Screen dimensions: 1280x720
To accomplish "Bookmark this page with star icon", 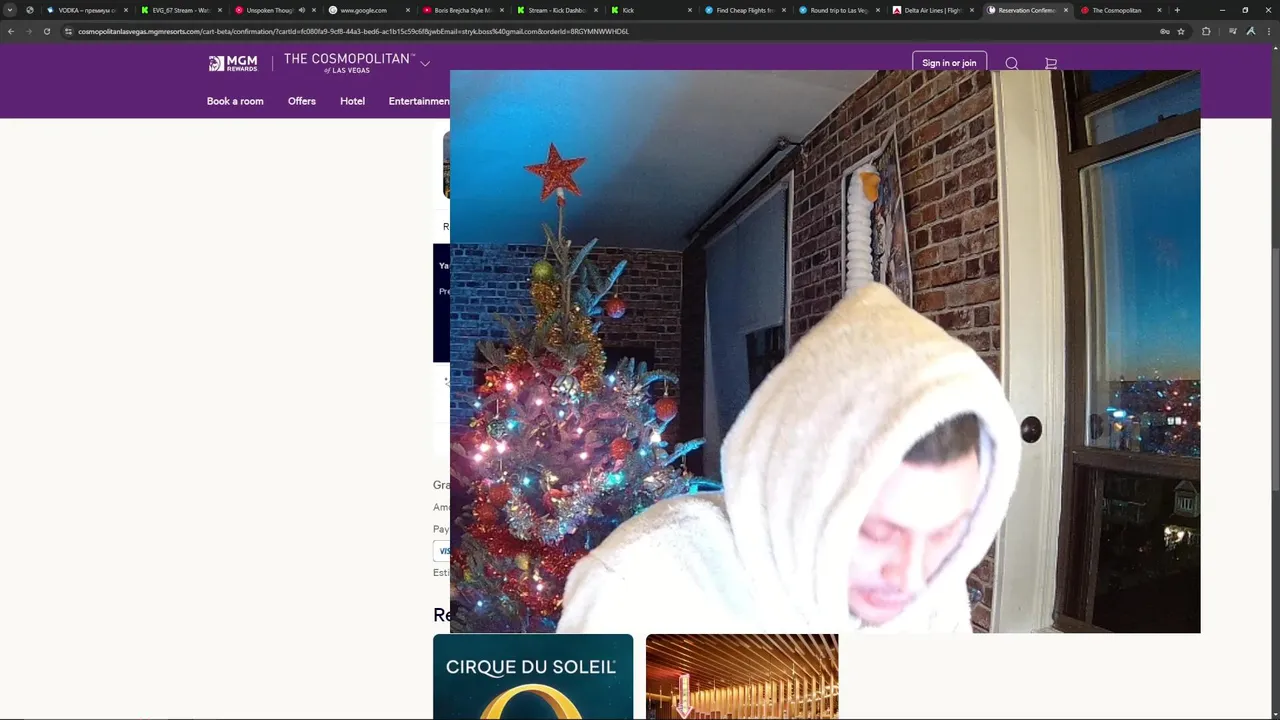I will (x=1181, y=31).
